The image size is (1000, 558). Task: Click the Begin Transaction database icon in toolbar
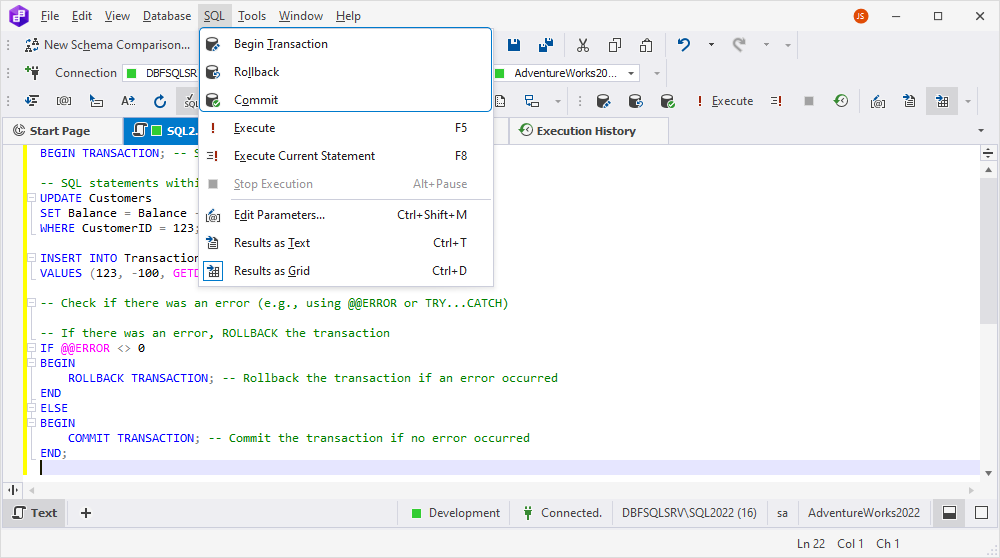click(603, 101)
